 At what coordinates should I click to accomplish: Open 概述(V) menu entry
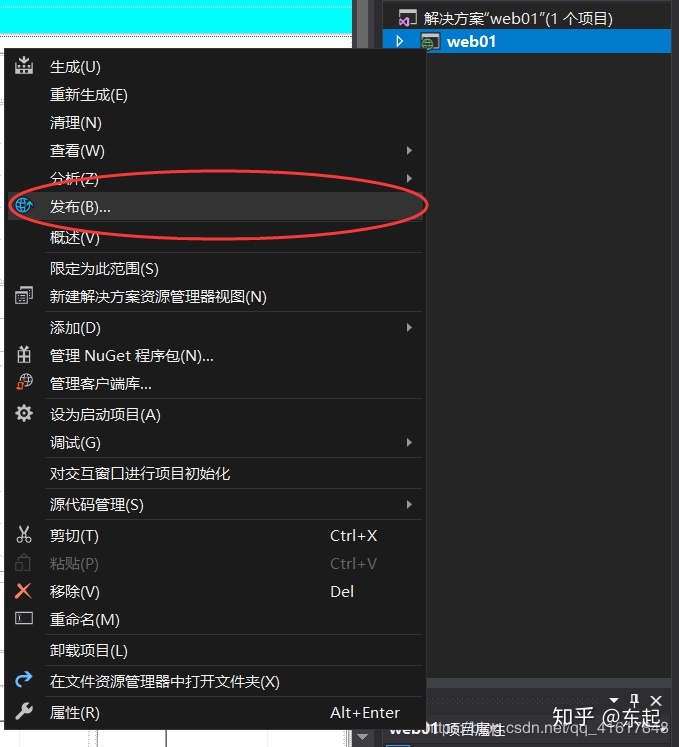click(214, 237)
